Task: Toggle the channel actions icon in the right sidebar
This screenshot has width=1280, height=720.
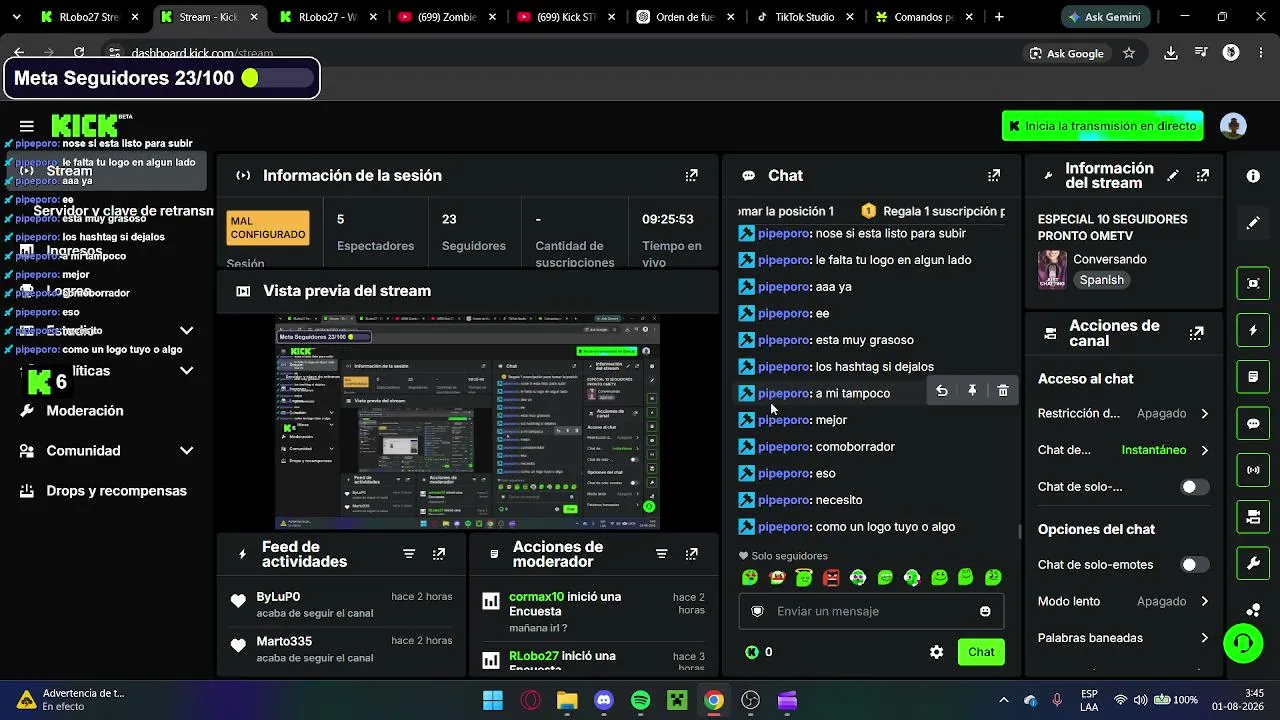Action: click(1253, 517)
